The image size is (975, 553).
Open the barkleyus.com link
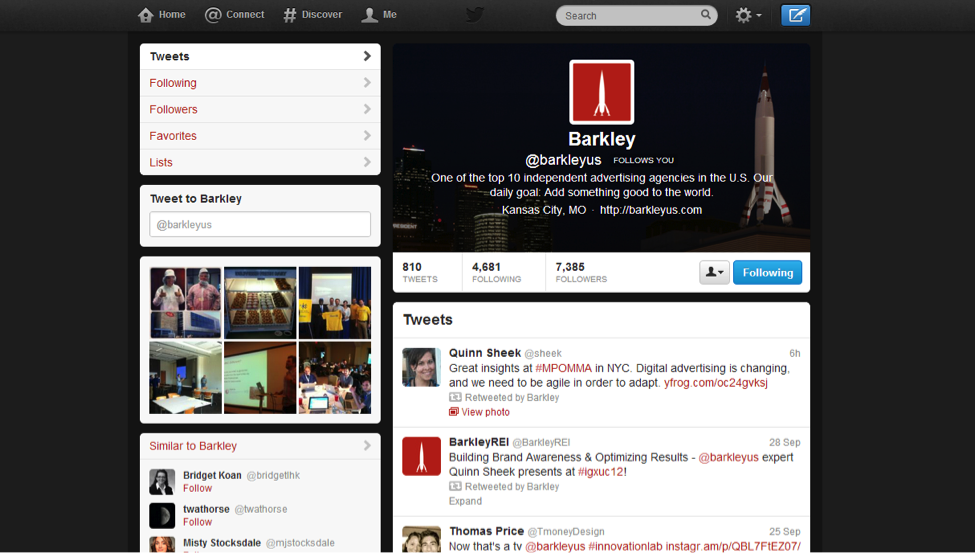pyautogui.click(x=650, y=210)
